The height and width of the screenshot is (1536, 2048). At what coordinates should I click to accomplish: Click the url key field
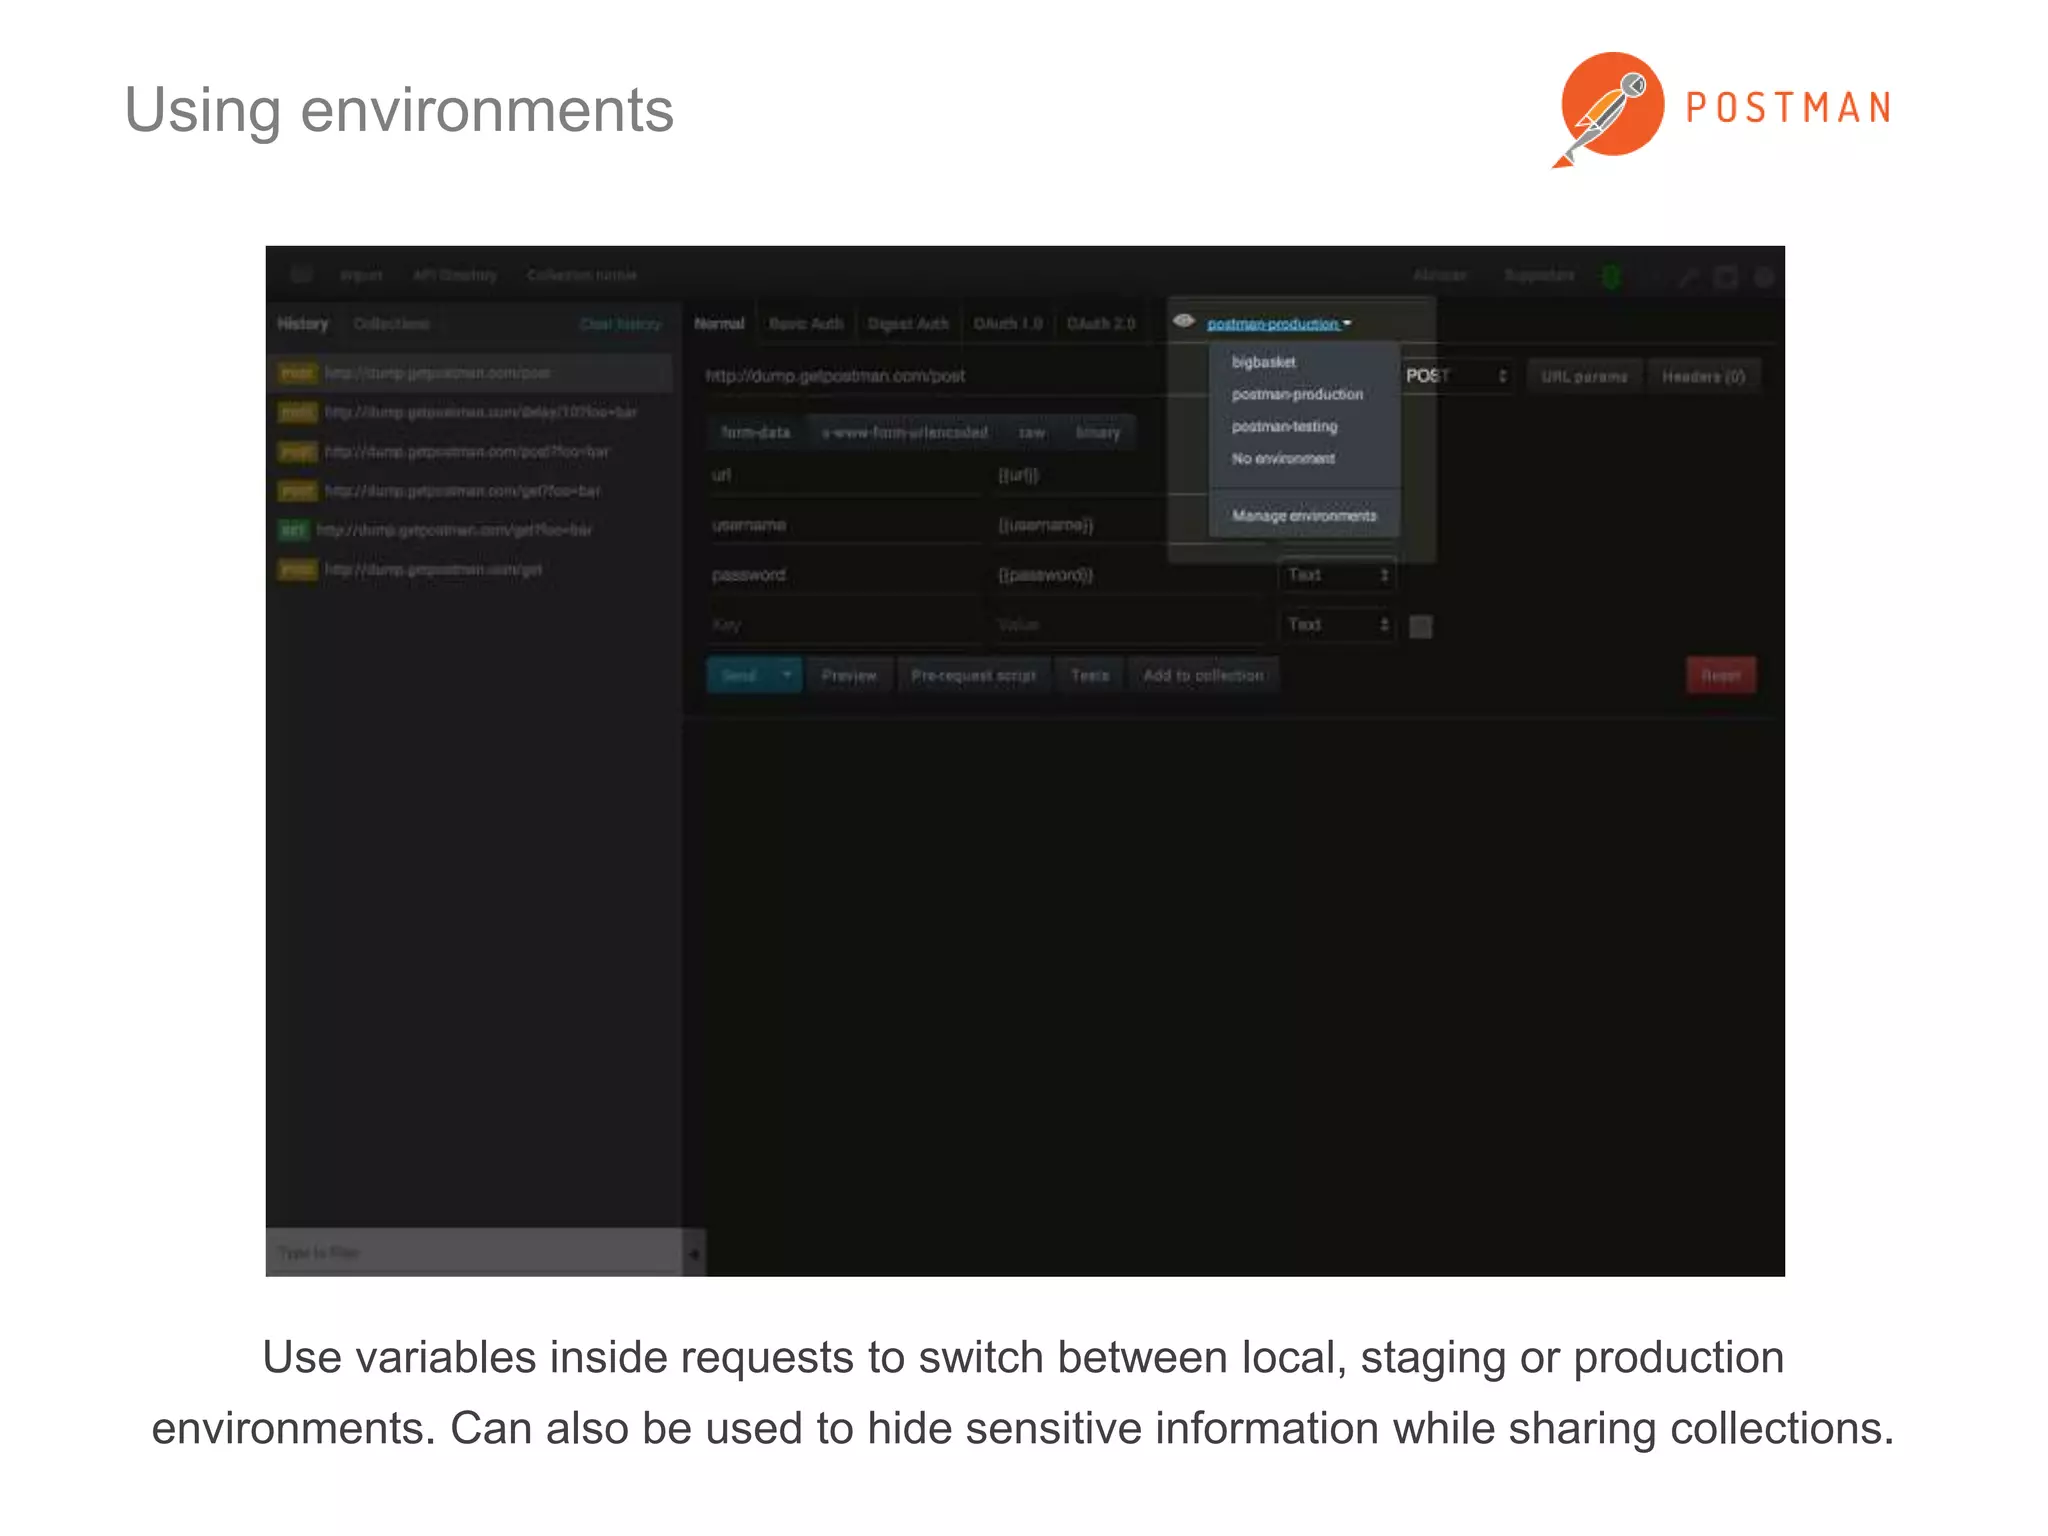[845, 475]
